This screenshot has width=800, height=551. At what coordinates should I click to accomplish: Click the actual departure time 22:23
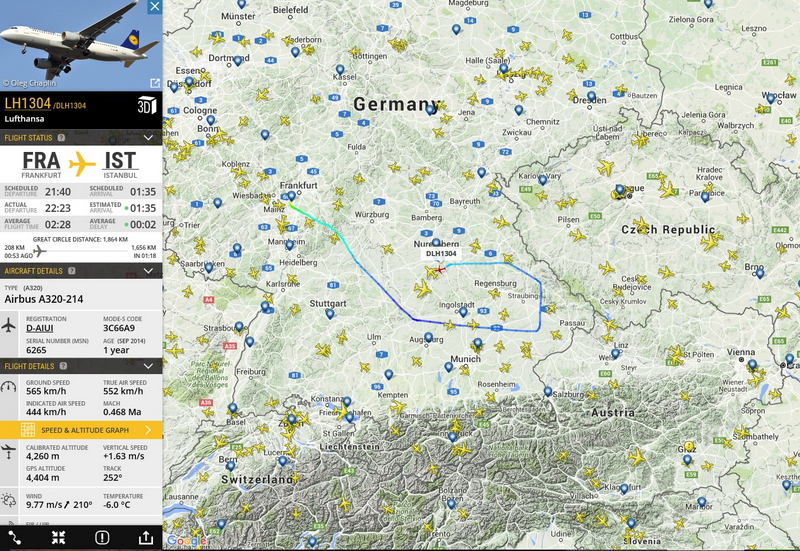58,208
